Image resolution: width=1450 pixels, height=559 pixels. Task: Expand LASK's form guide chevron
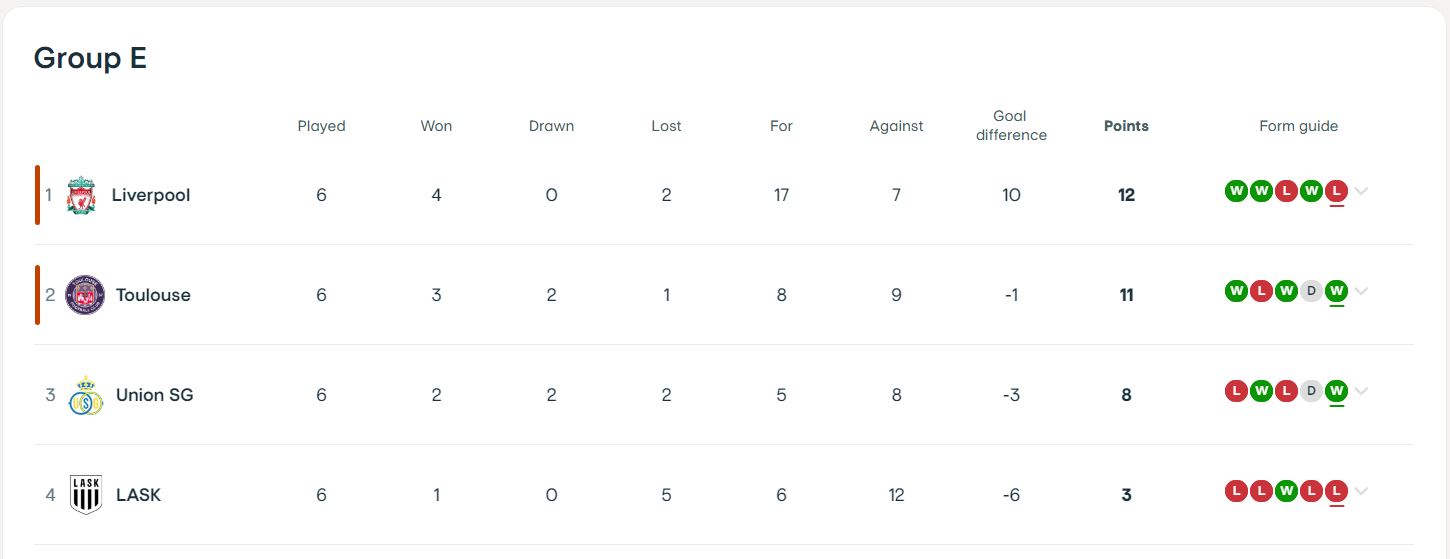1361,491
